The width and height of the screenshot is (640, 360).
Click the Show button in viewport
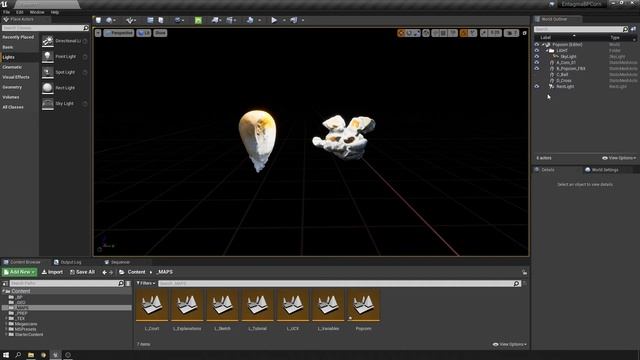(x=160, y=33)
